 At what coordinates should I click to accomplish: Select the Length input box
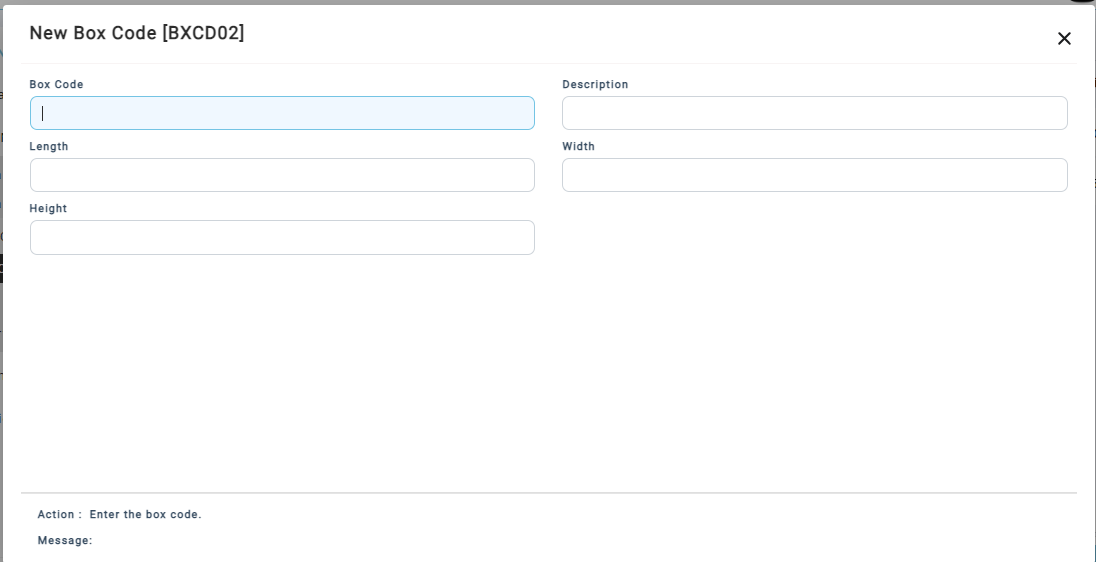coord(282,175)
